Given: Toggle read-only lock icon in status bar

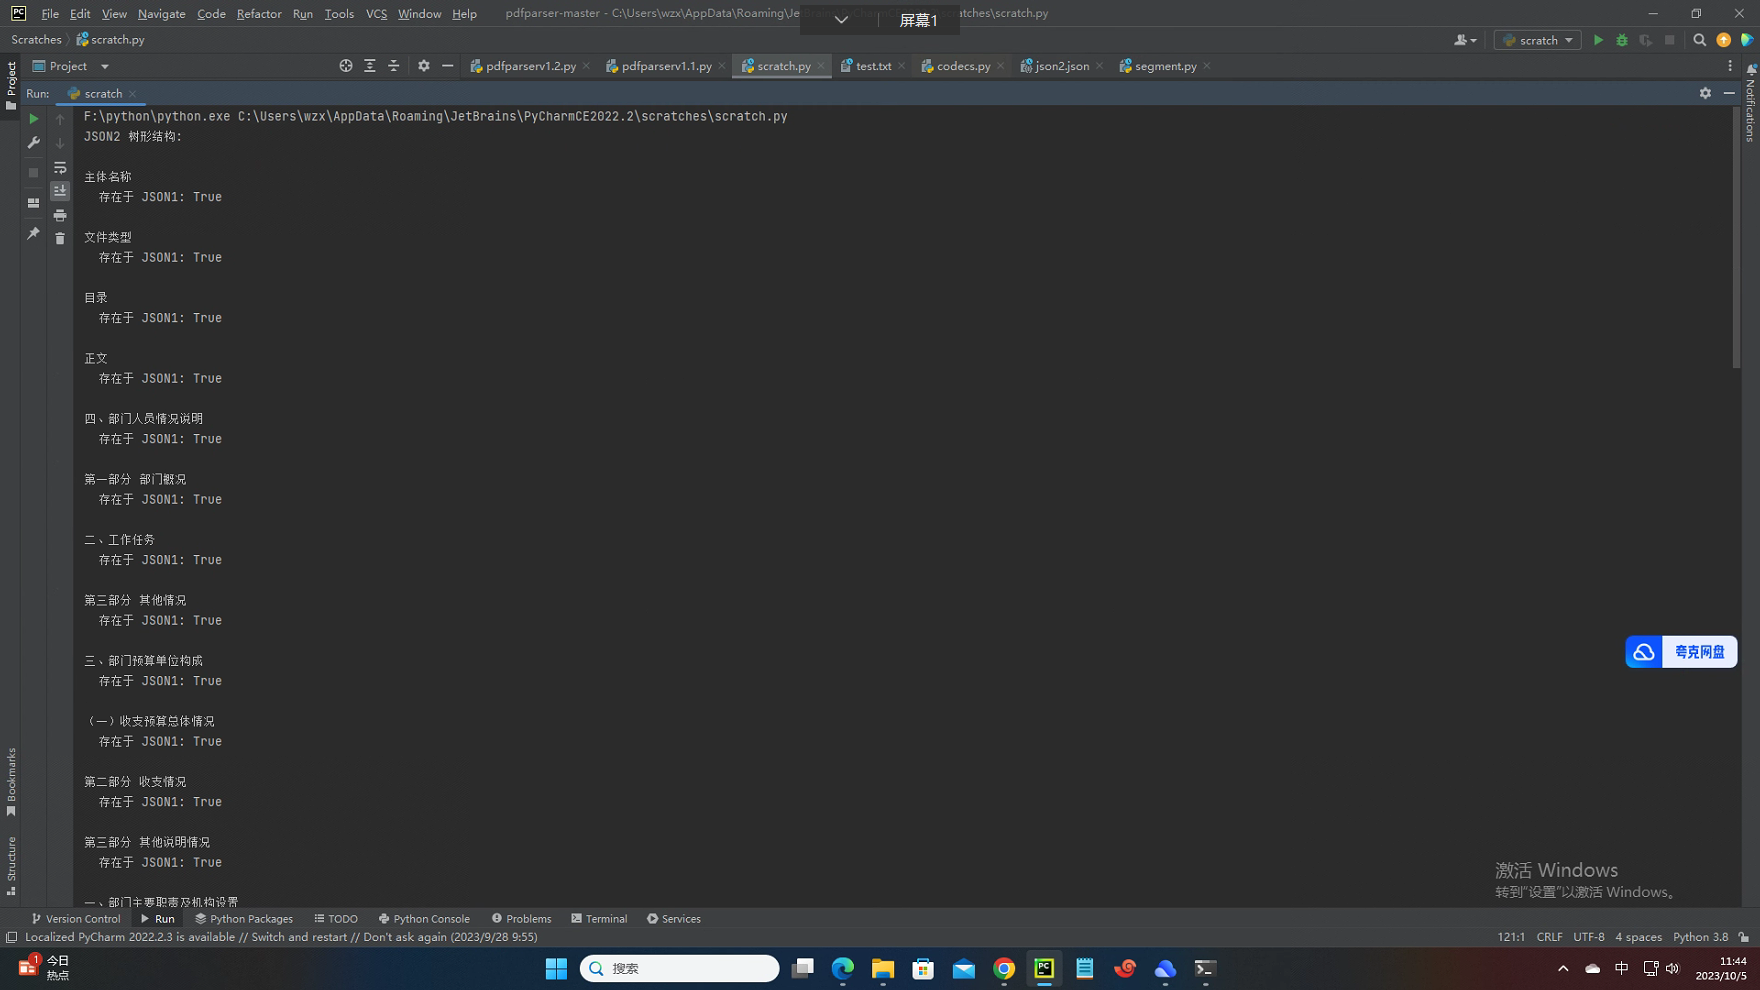Looking at the screenshot, I should [x=1744, y=937].
